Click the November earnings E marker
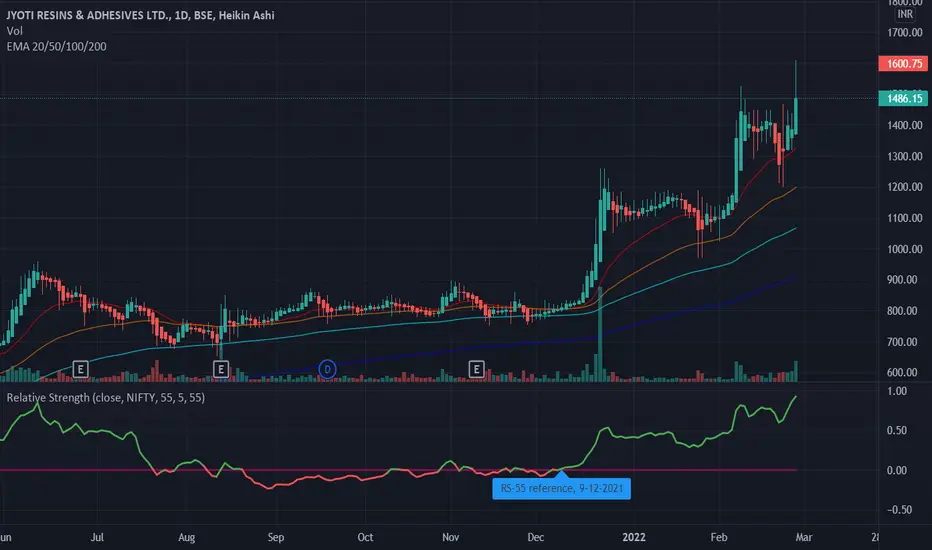Image resolution: width=932 pixels, height=550 pixels. point(476,369)
